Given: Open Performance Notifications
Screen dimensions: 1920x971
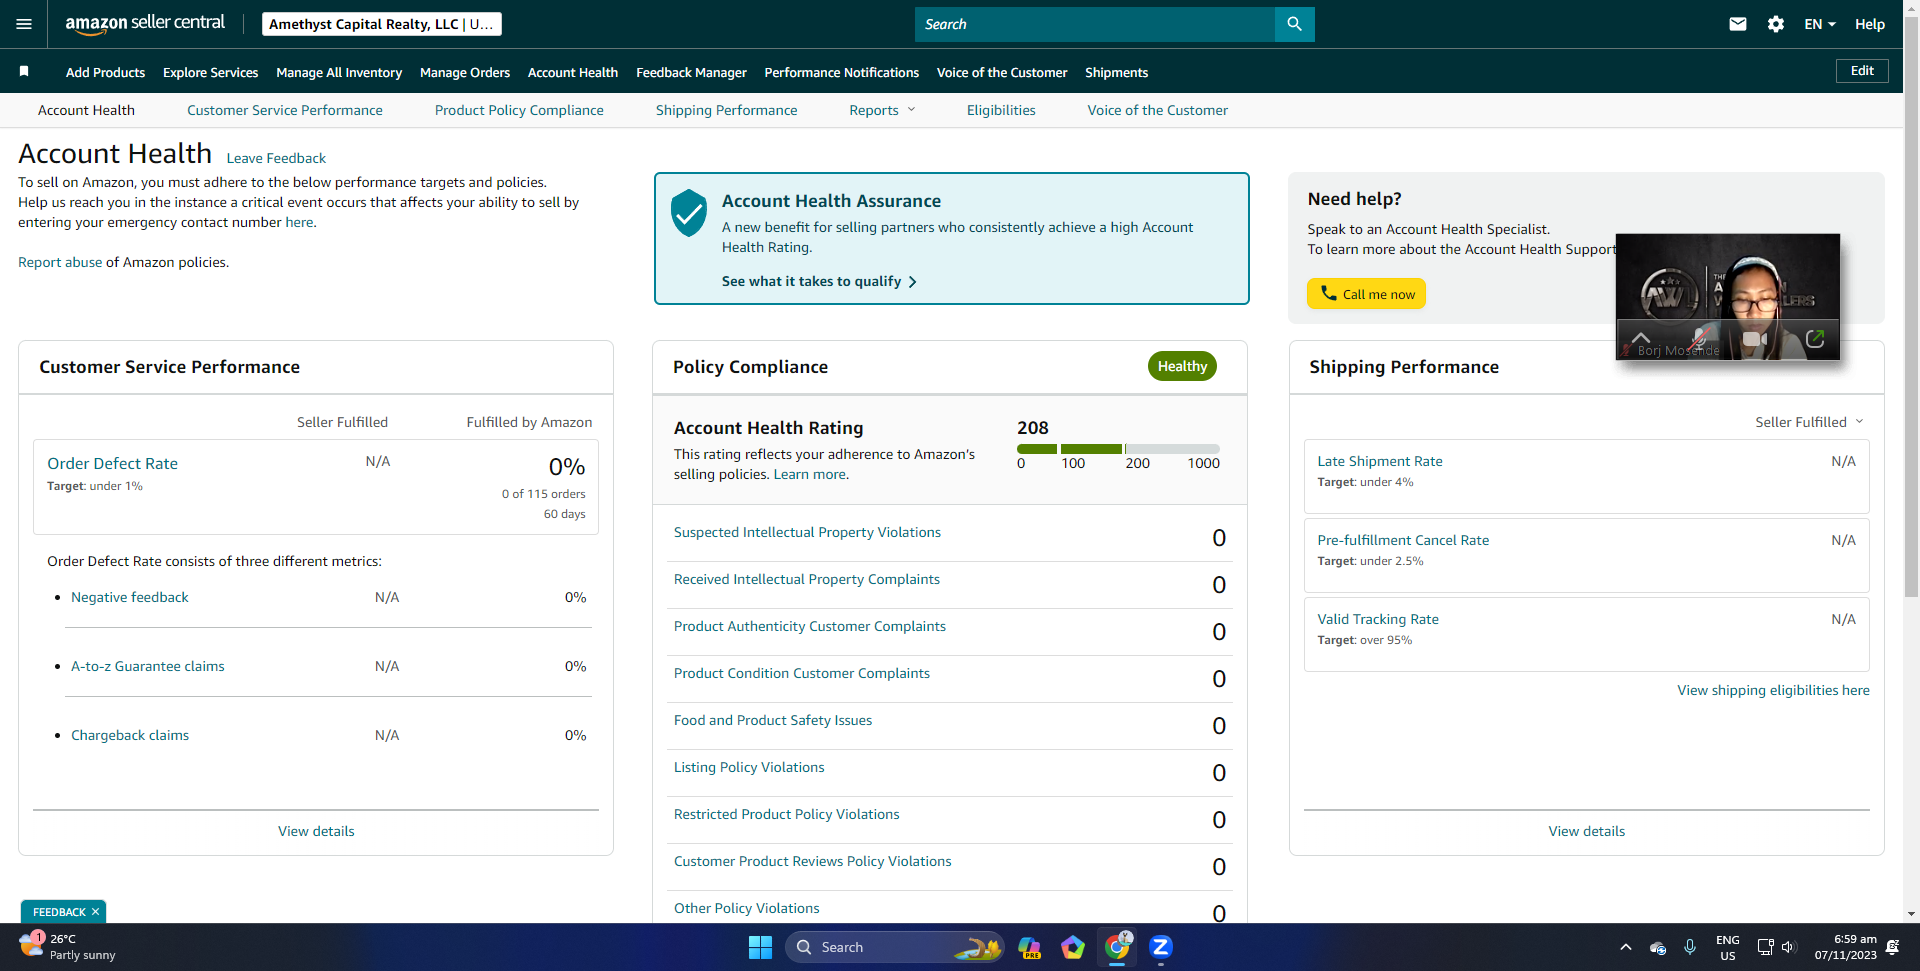Looking at the screenshot, I should (x=842, y=72).
